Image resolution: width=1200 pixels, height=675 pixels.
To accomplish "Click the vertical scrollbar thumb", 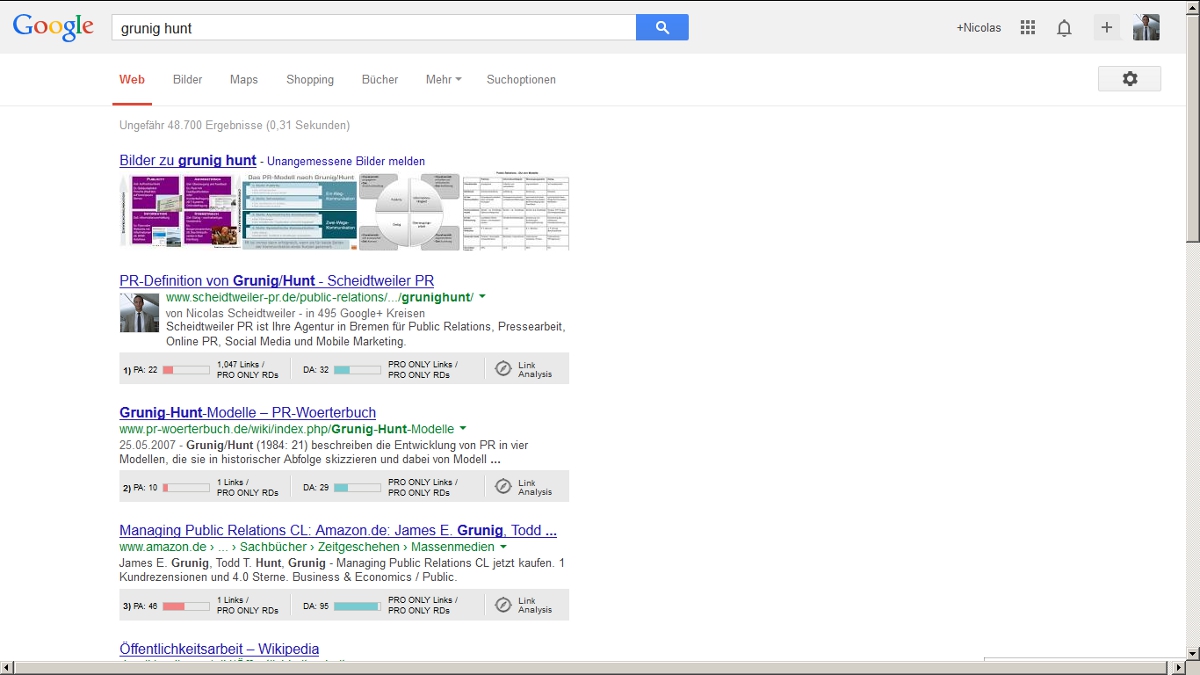I will 1192,128.
